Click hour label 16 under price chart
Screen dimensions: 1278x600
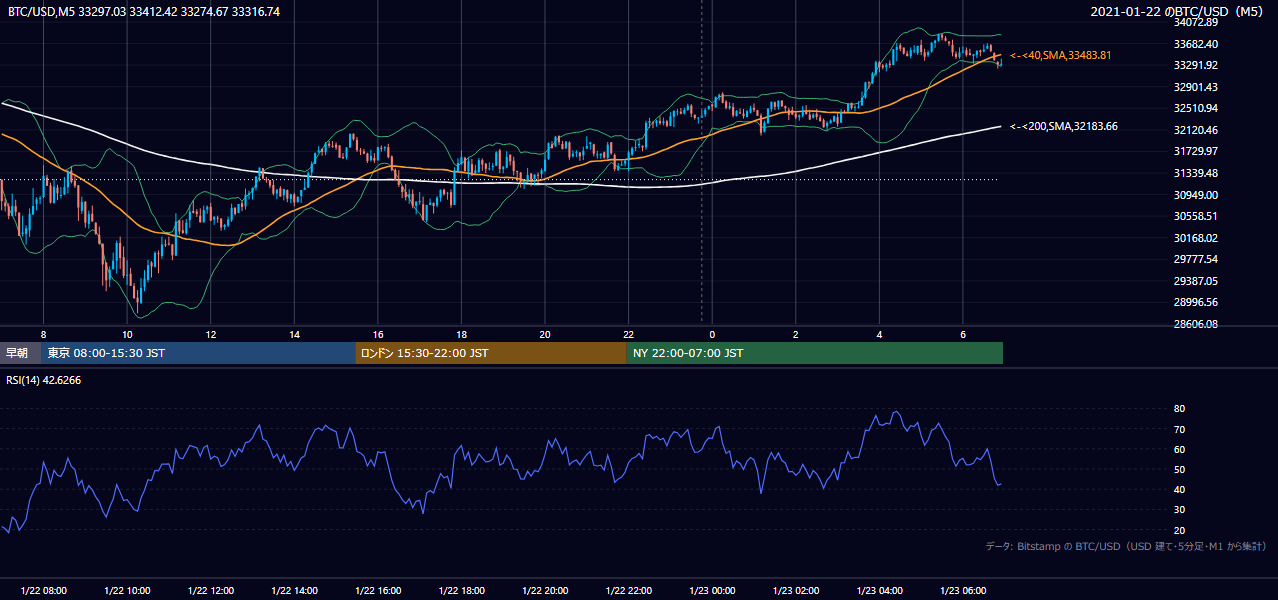(x=378, y=334)
